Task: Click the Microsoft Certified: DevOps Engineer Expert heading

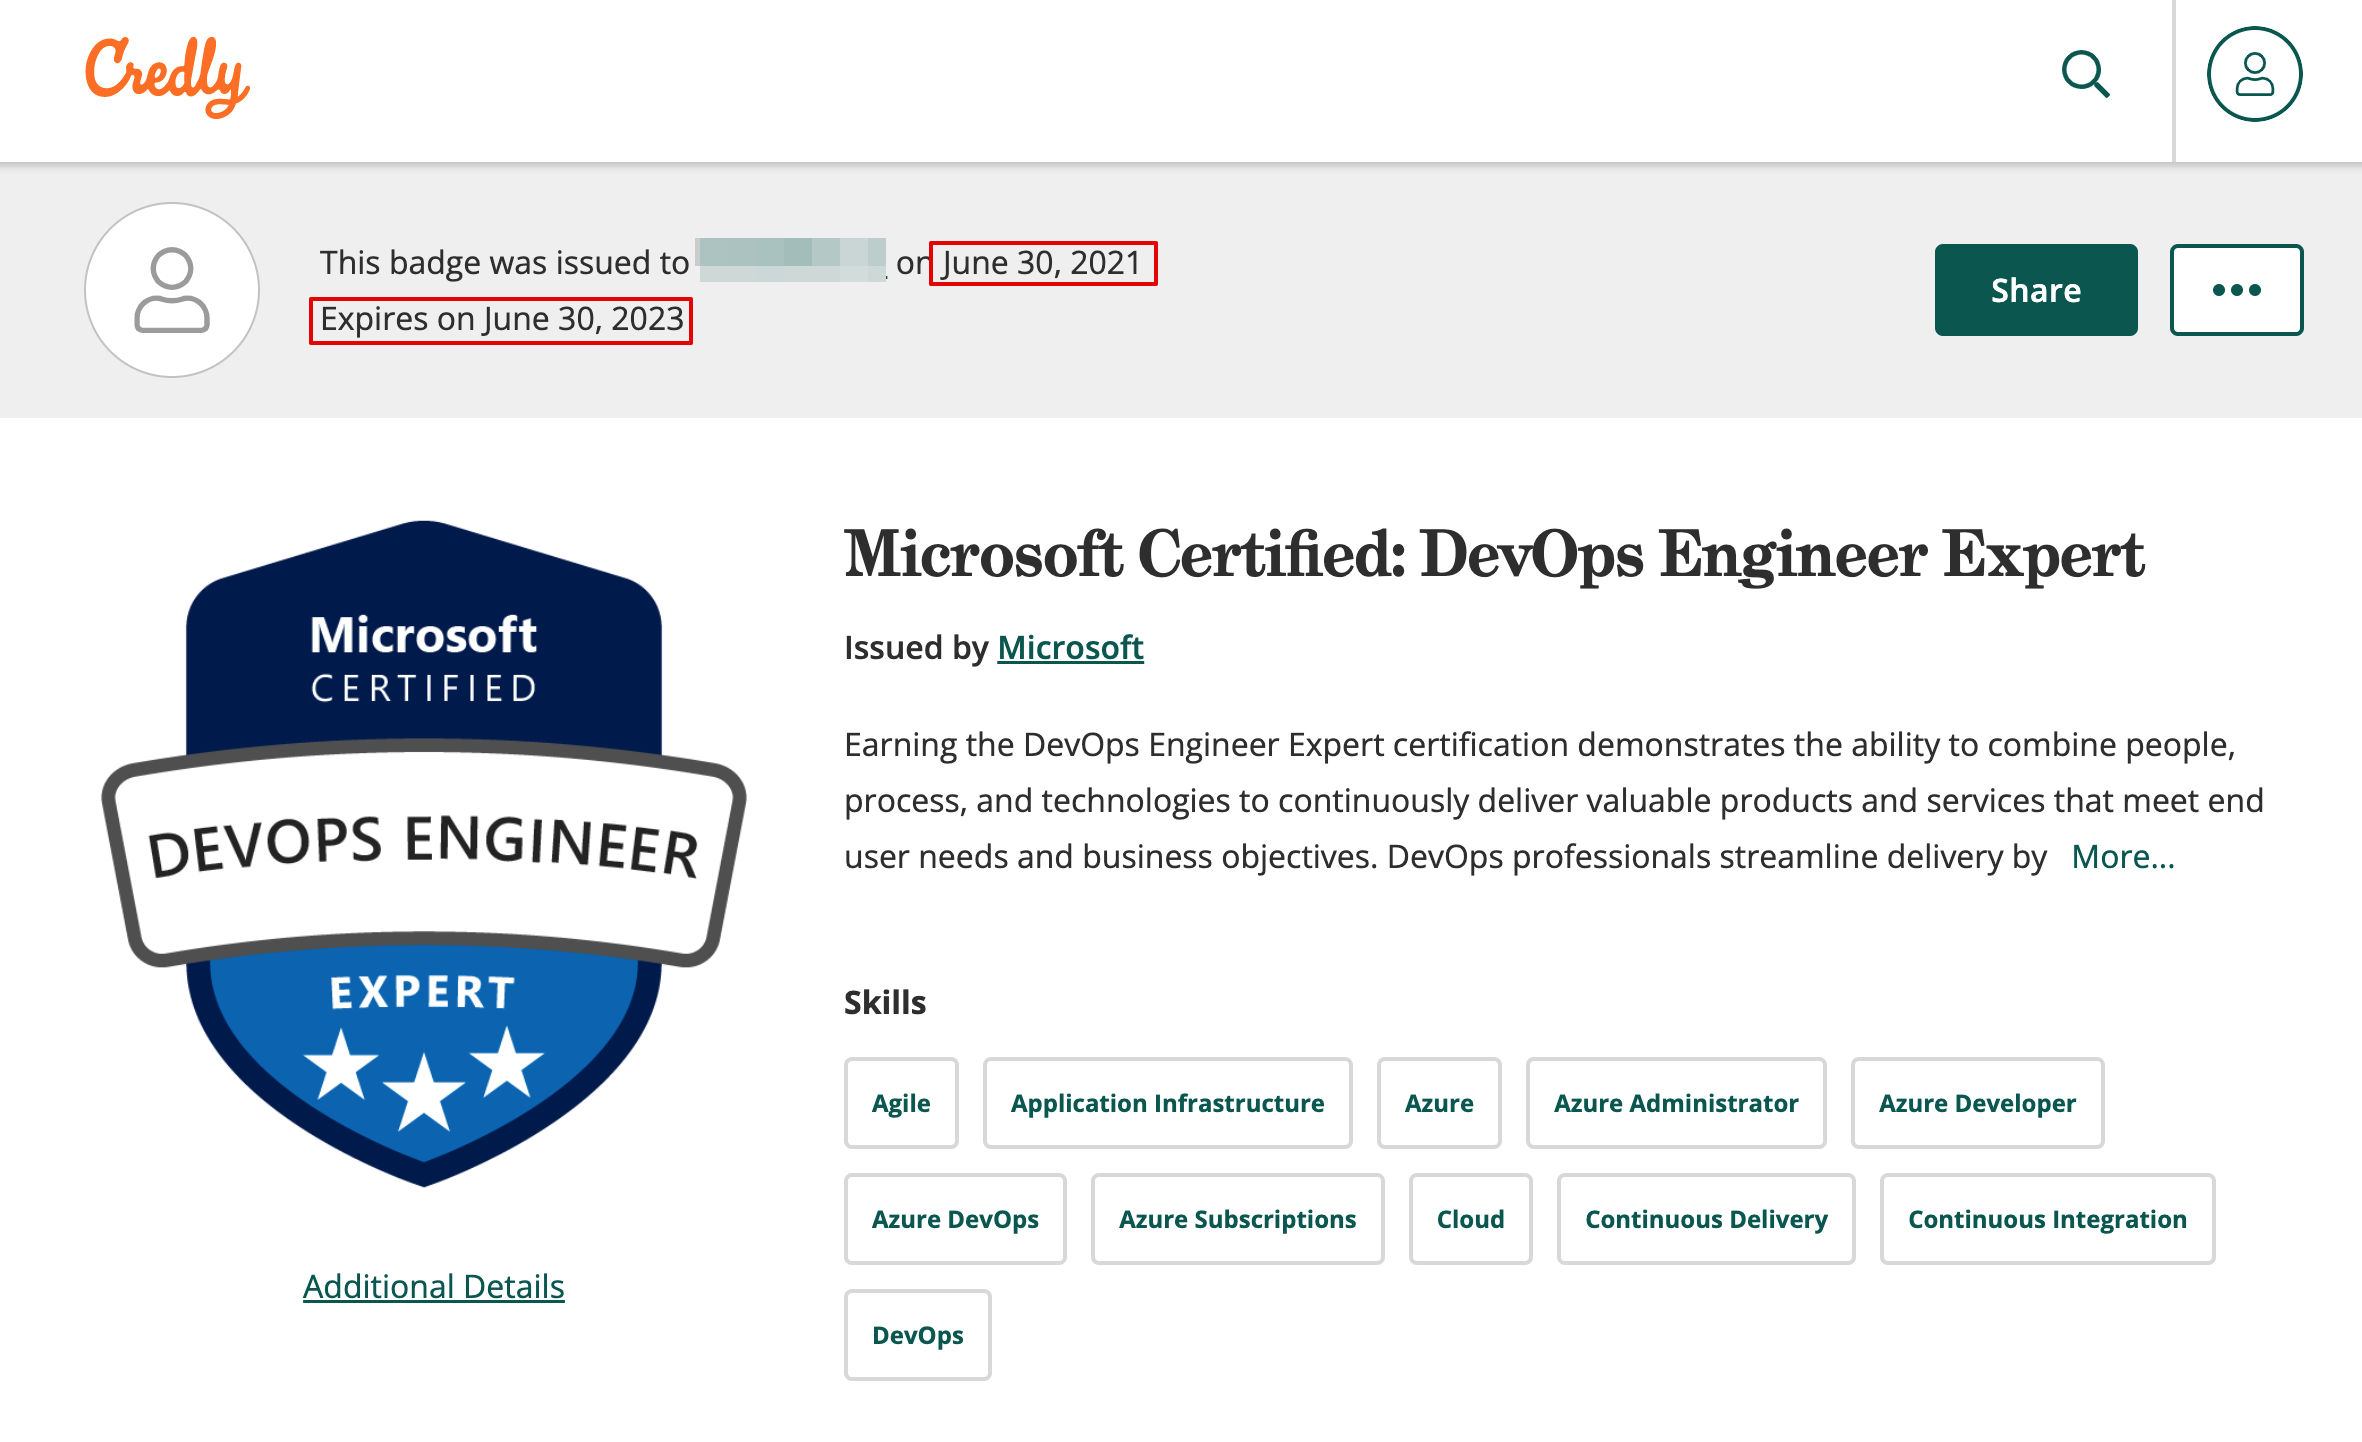Action: pos(1494,554)
